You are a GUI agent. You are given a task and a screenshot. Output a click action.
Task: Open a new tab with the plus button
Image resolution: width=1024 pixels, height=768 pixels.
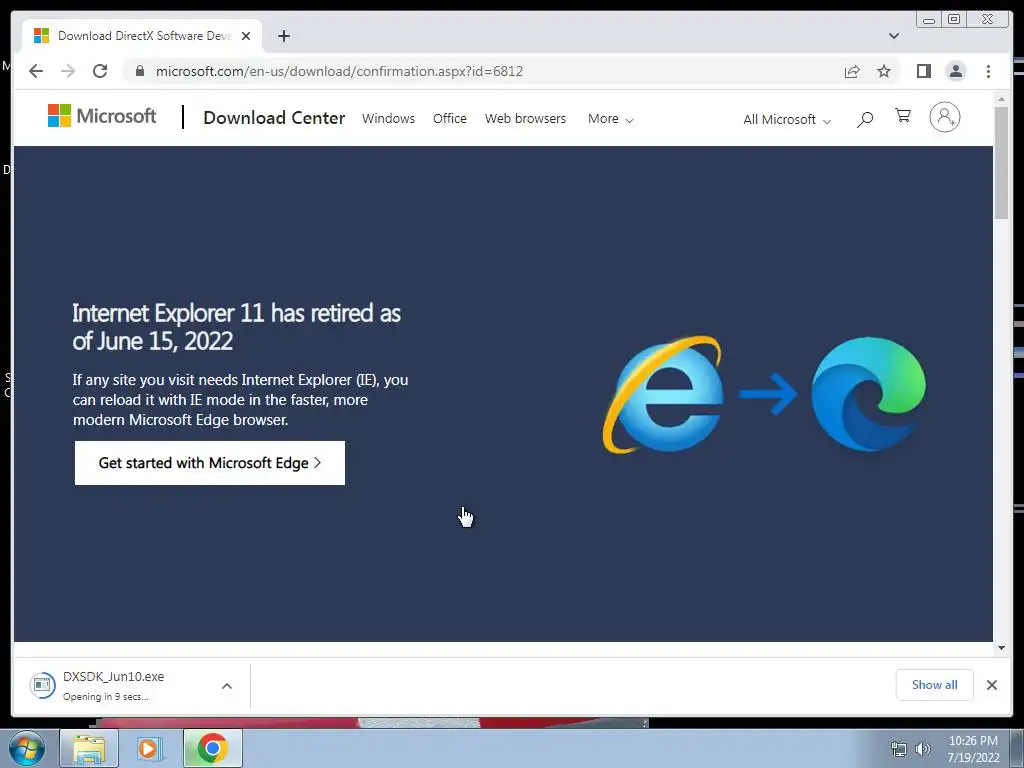tap(283, 36)
